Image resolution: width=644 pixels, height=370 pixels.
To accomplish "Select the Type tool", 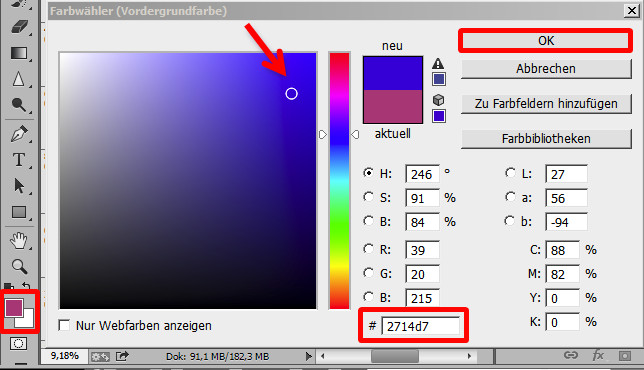I will tap(18, 160).
